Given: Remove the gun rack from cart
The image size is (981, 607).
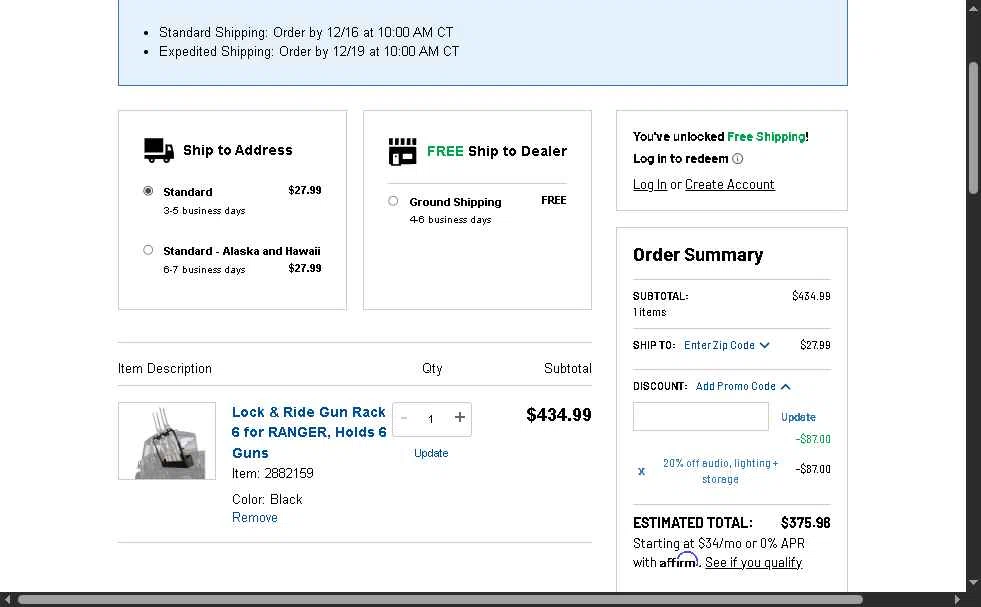Looking at the screenshot, I should coord(255,518).
